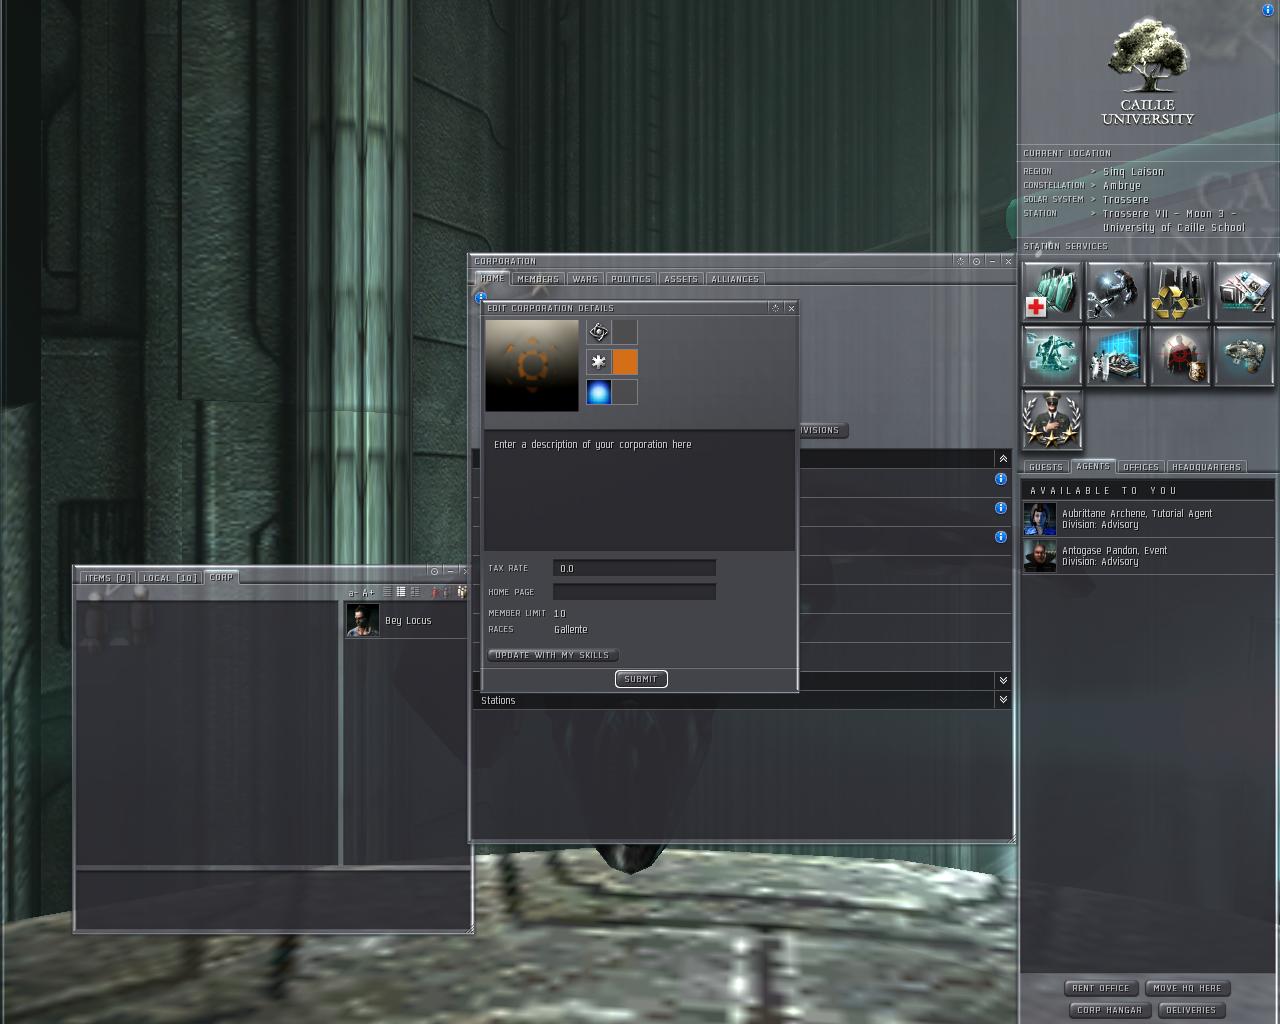
Task: Click the Rent Office button
Action: [1101, 988]
